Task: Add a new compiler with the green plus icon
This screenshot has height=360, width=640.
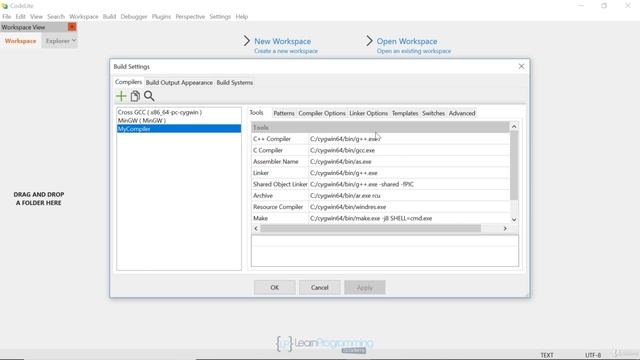Action: click(121, 96)
